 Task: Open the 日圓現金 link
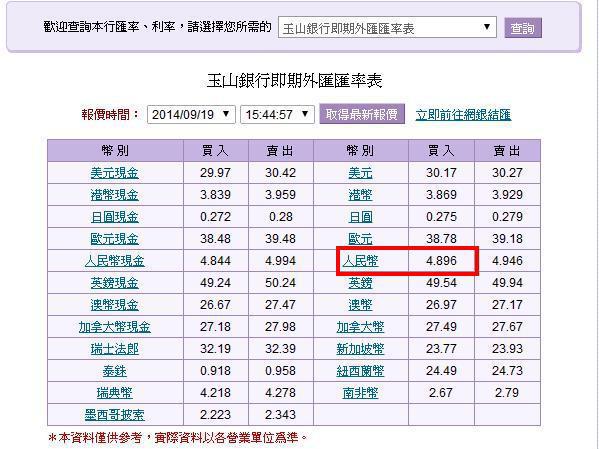click(115, 217)
